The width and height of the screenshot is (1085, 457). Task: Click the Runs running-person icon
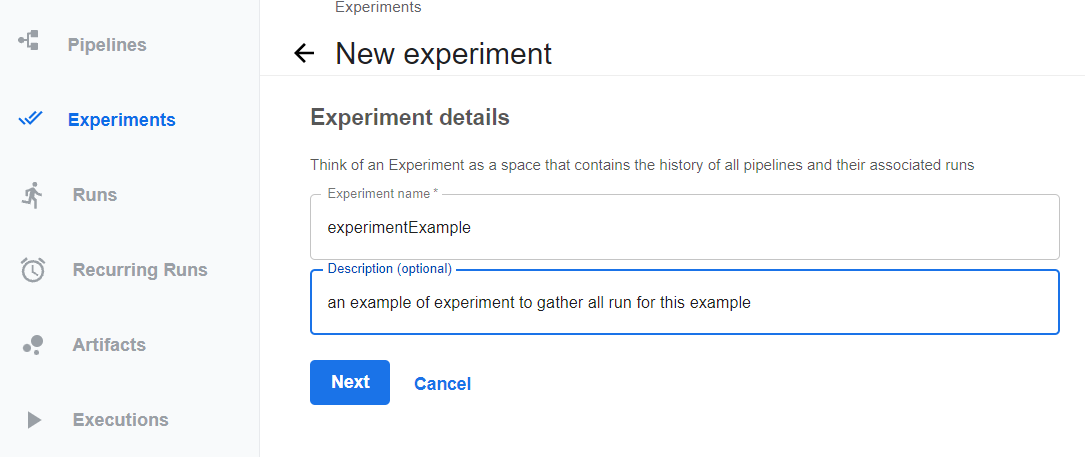pyautogui.click(x=33, y=195)
